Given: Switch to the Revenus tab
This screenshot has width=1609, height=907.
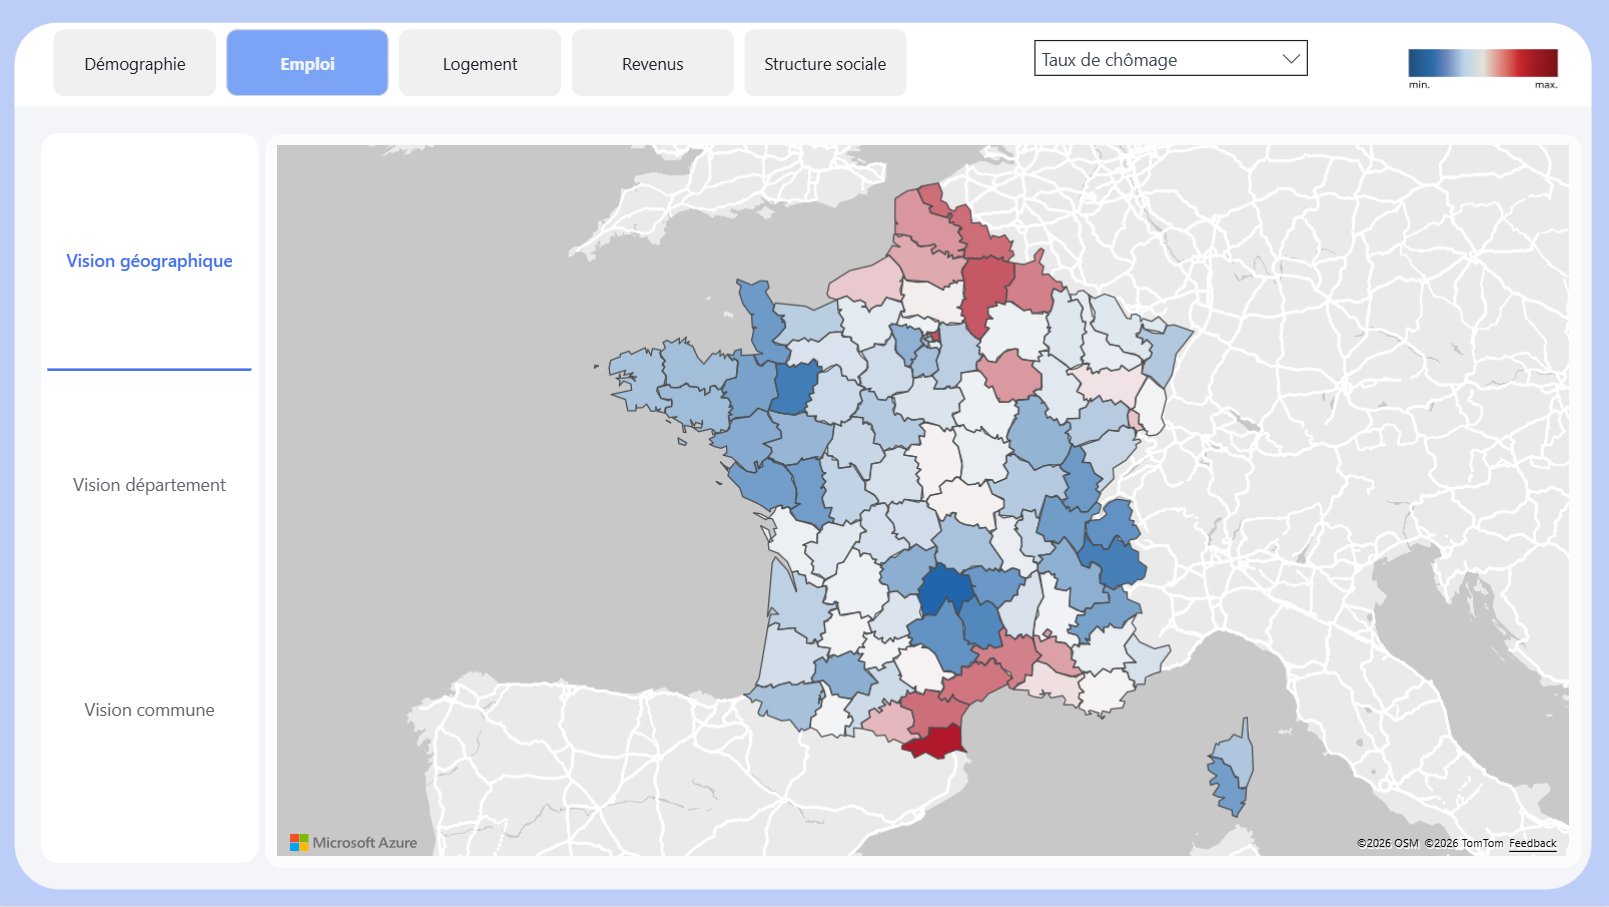Looking at the screenshot, I should tap(652, 62).
